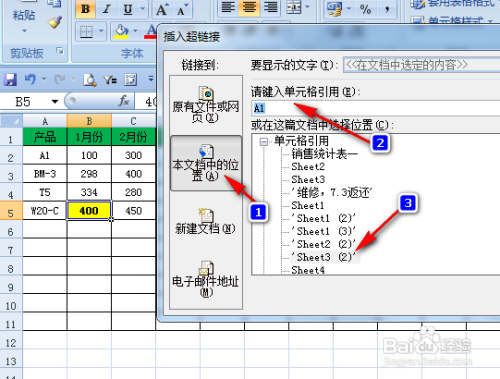Click the accounting number format icon
Image resolution: width=500 pixels, height=379 pixels.
tap(335, 9)
